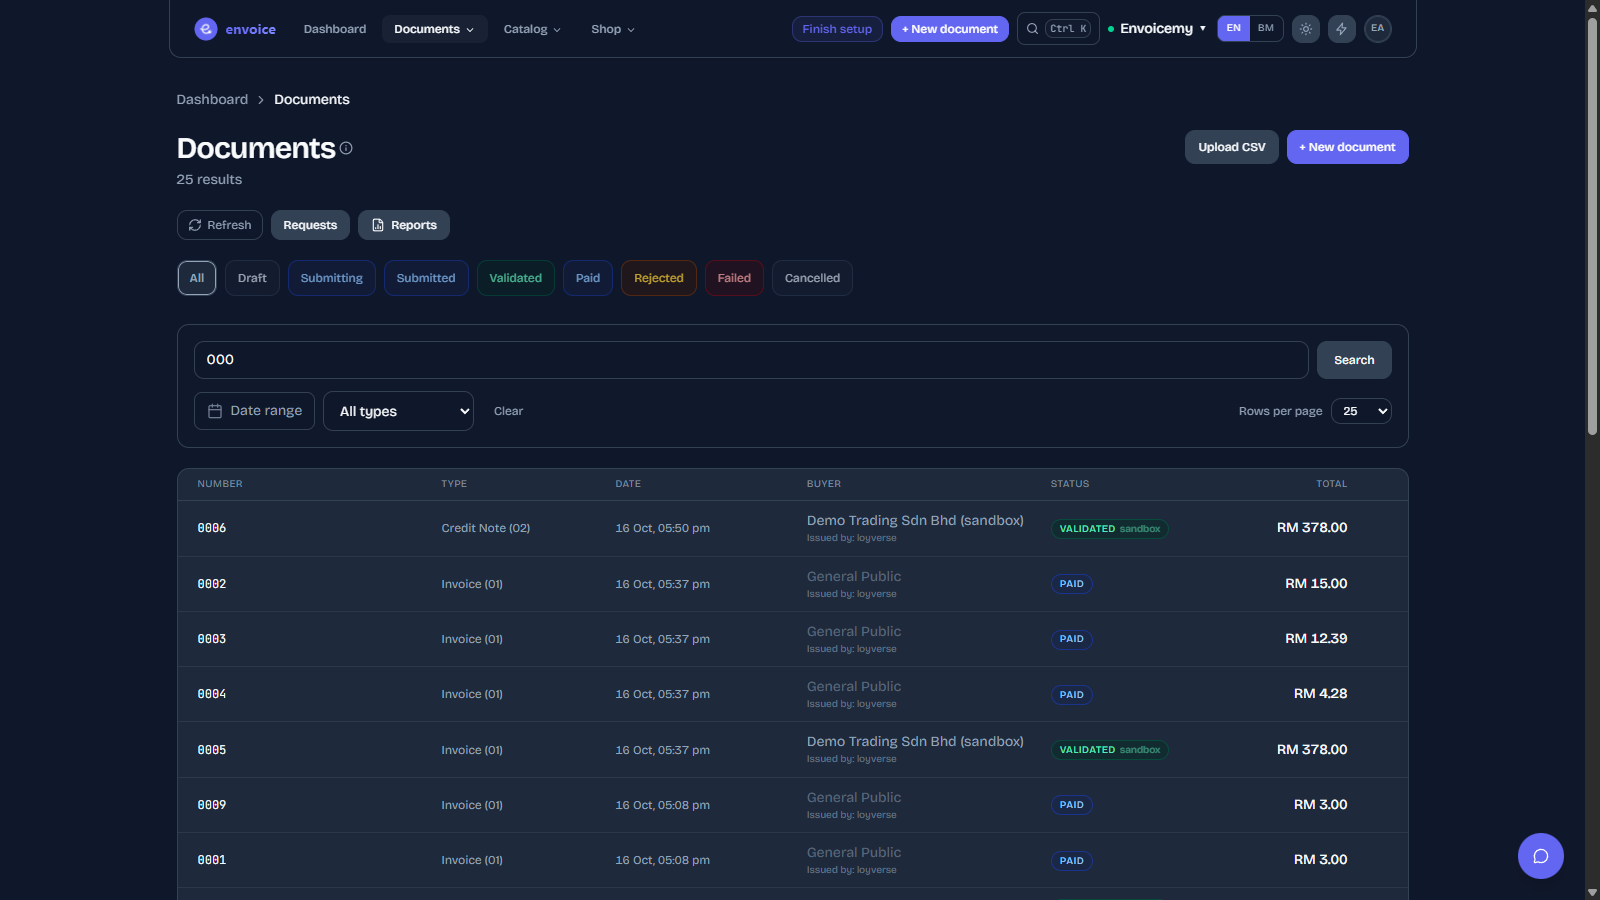This screenshot has width=1600, height=900.
Task: Click Credit Note (02) type cell
Action: click(486, 528)
